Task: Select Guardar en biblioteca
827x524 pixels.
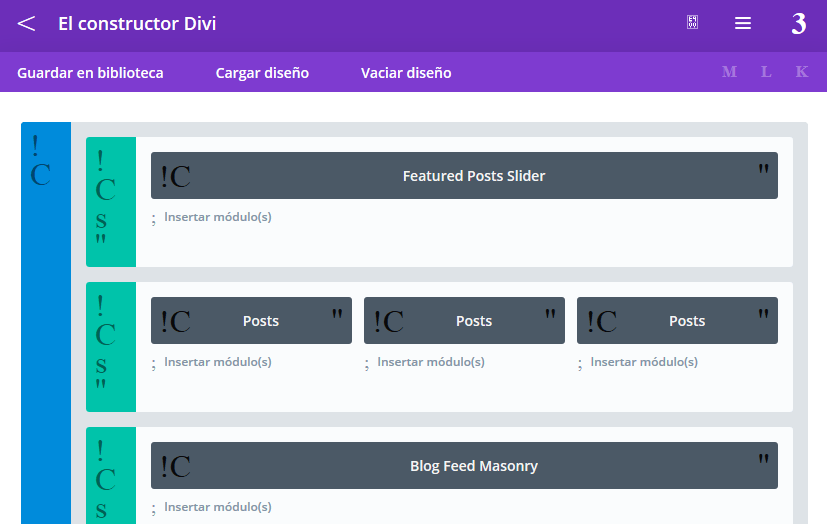Action: coord(90,73)
